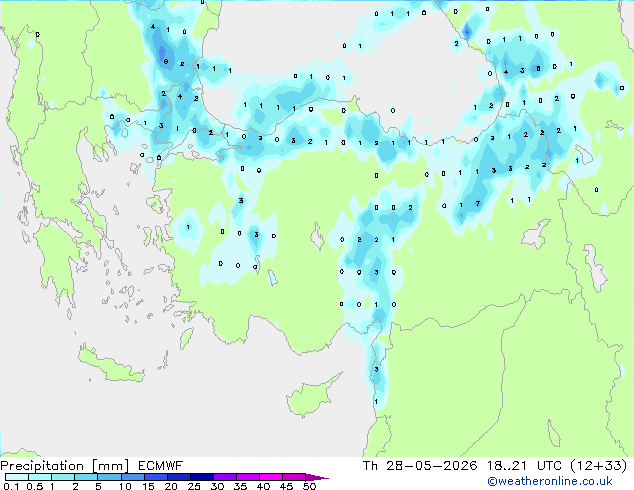The height and width of the screenshot is (490, 634).
Task: Select the 35–40 mm violet legend swatch
Action: (x=247, y=477)
